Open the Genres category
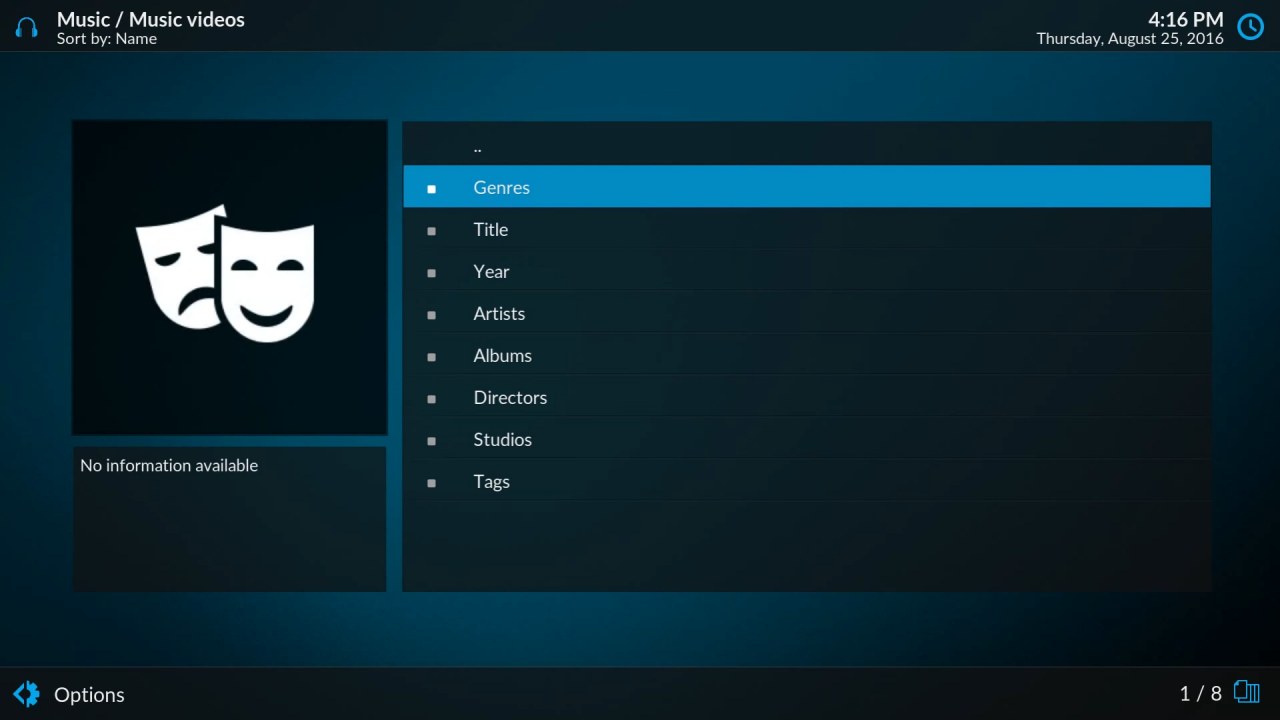 (501, 187)
